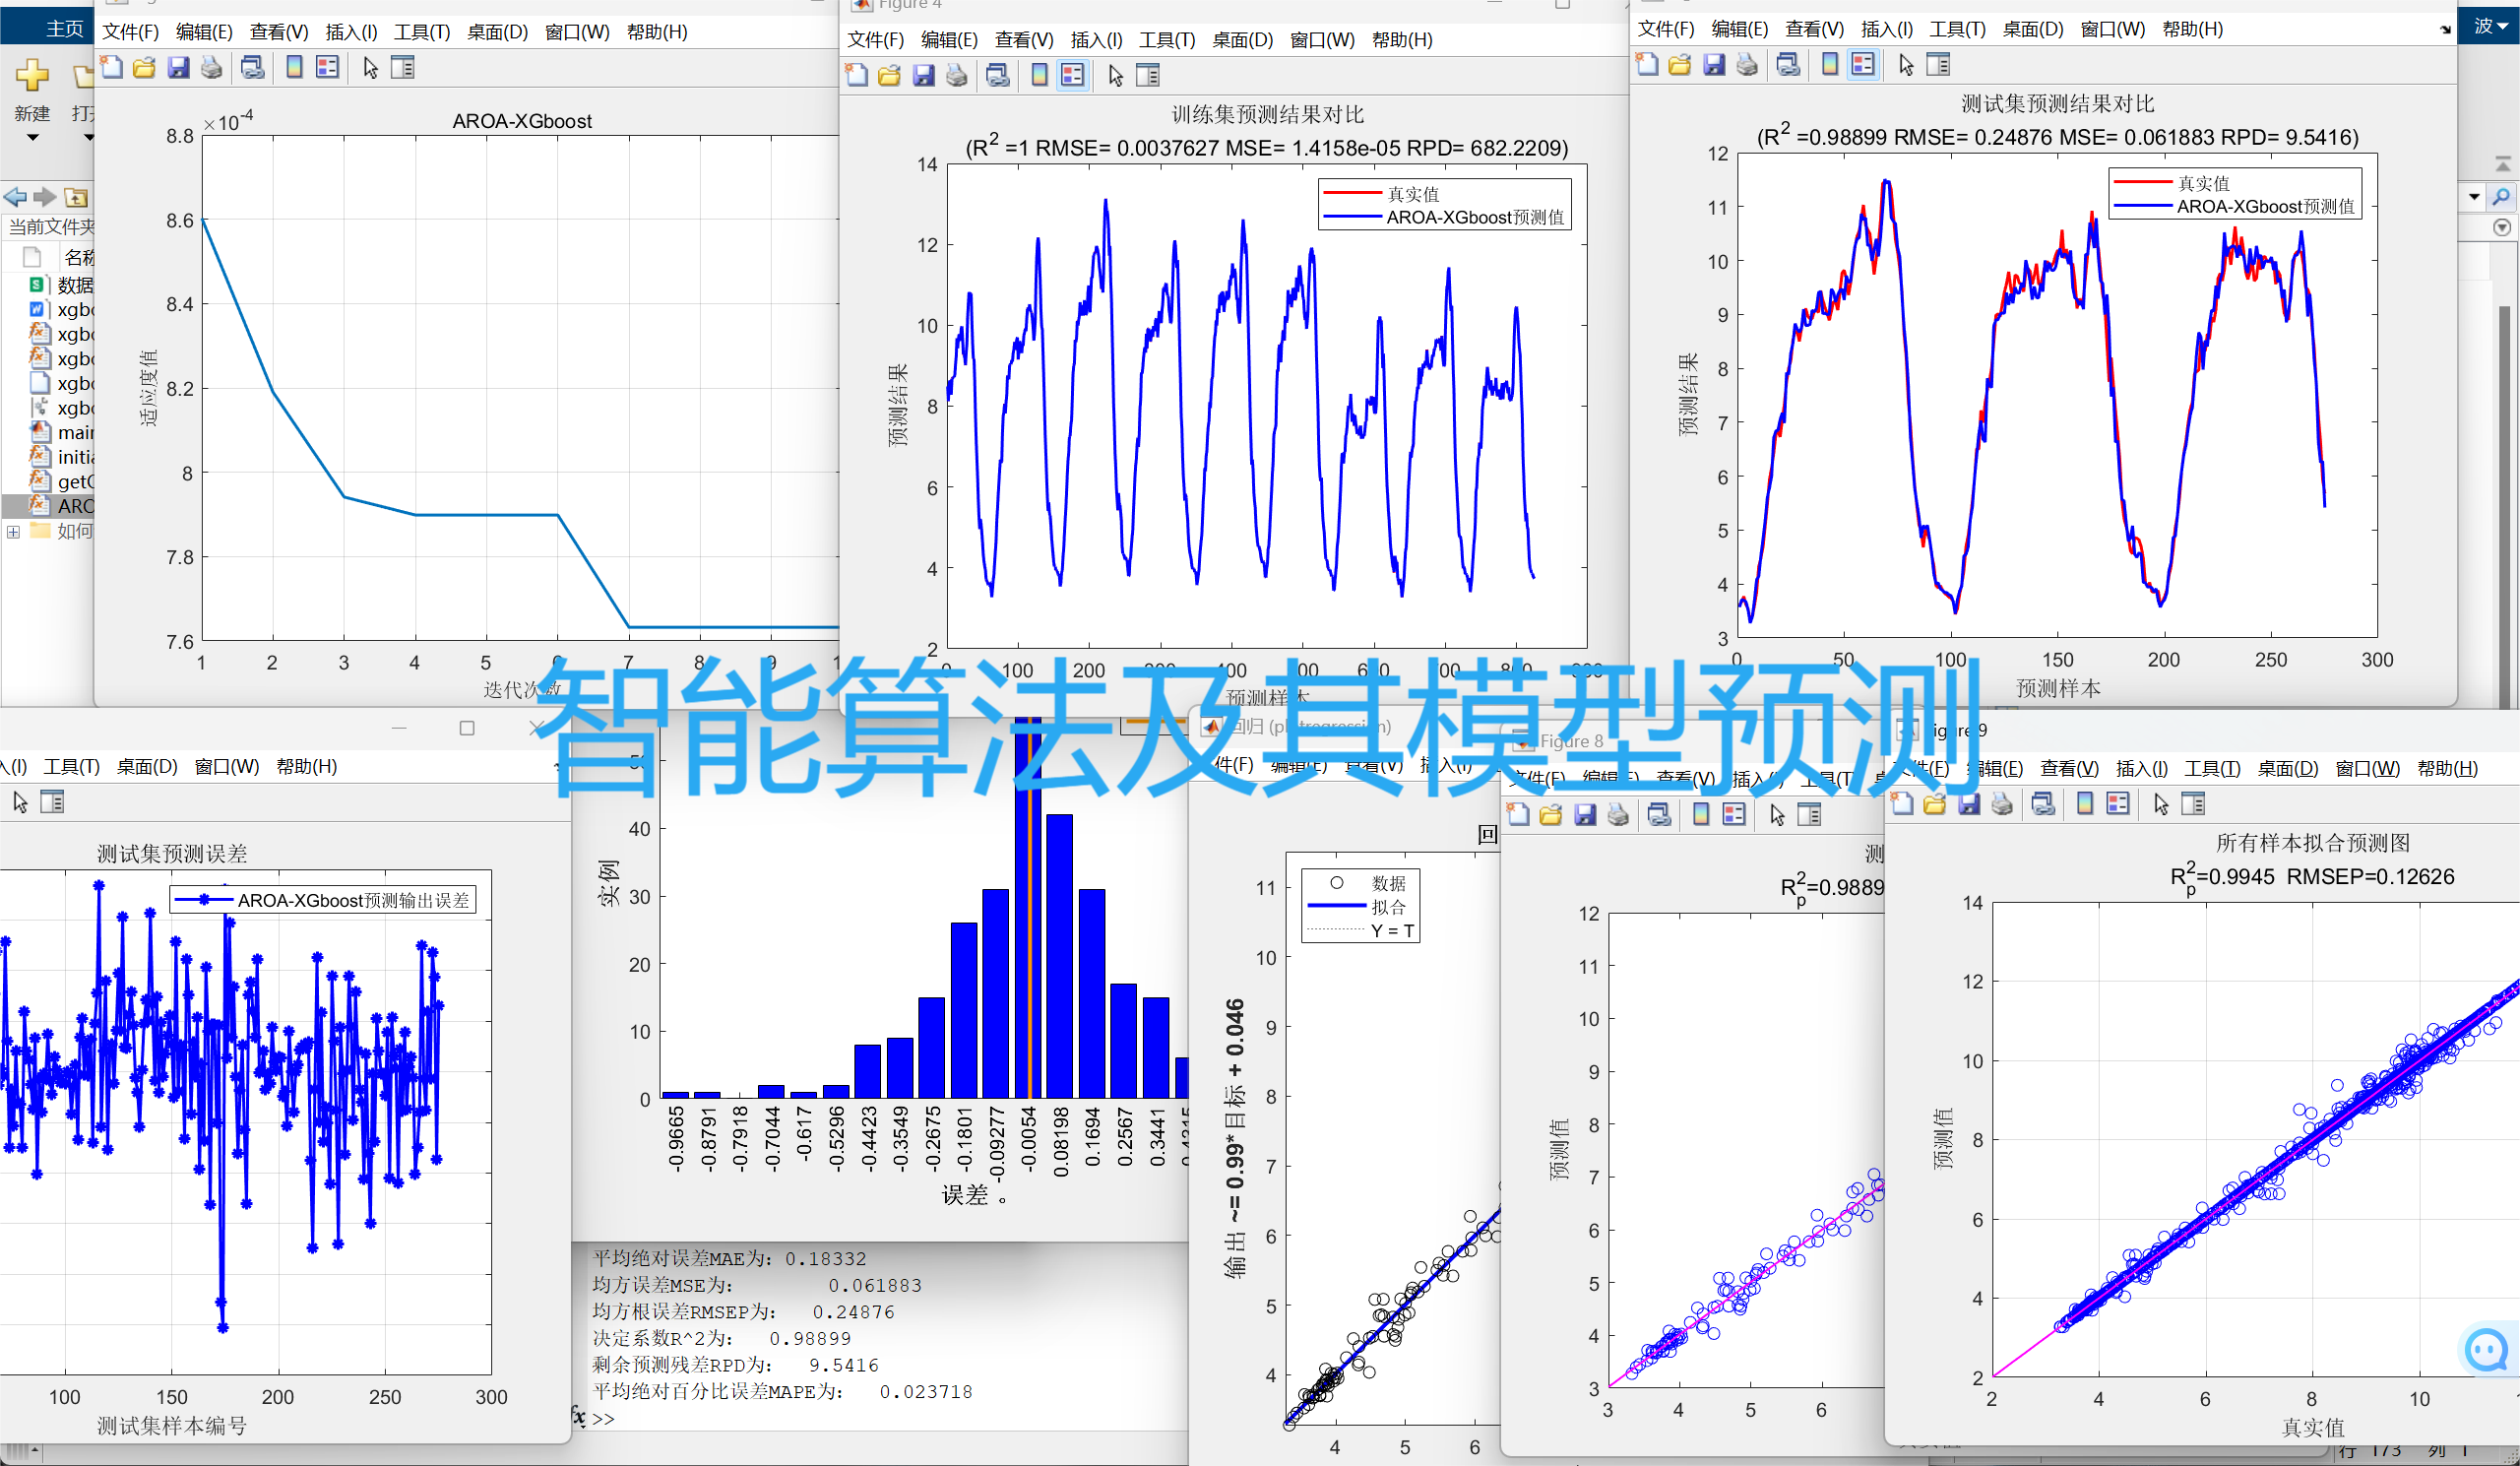This screenshot has width=2520, height=1466.
Task: Click the blue AROA-XGboost预测值 legend line in Figure 4
Action: click(1351, 217)
